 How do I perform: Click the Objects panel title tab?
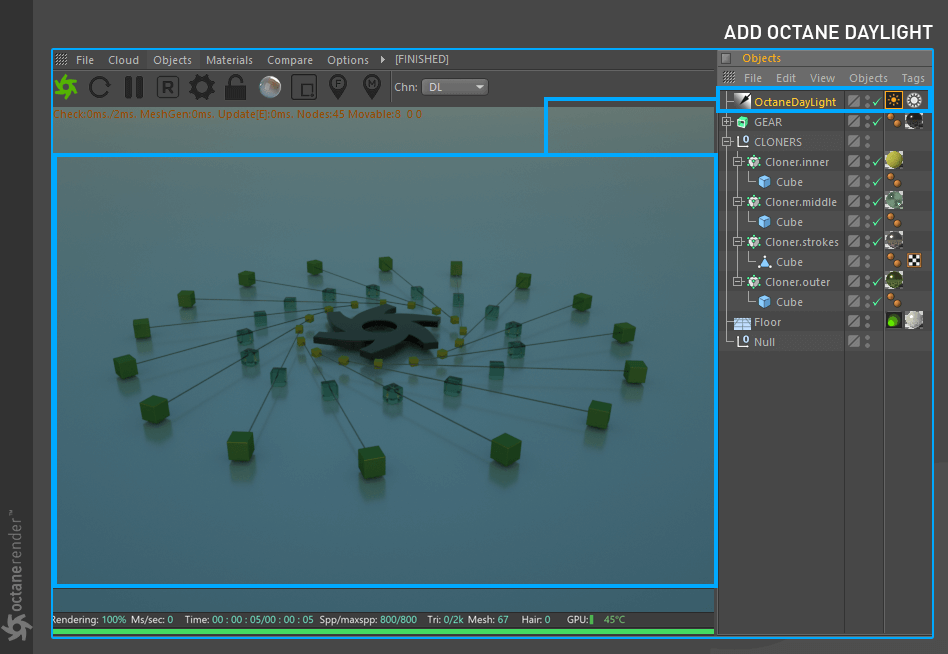(761, 58)
